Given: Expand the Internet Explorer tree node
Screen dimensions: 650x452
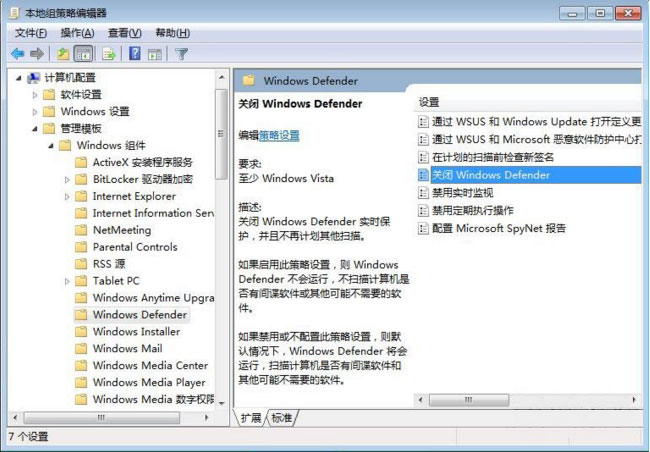Looking at the screenshot, I should click(x=68, y=196).
